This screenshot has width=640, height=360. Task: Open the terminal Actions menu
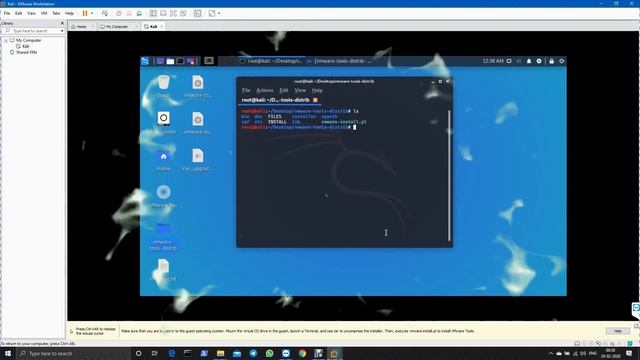264,90
